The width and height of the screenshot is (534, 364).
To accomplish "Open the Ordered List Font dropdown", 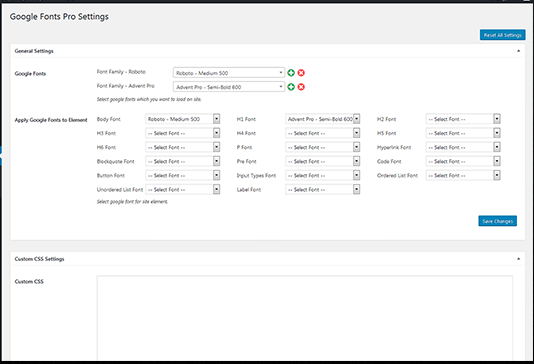I will tap(463, 175).
